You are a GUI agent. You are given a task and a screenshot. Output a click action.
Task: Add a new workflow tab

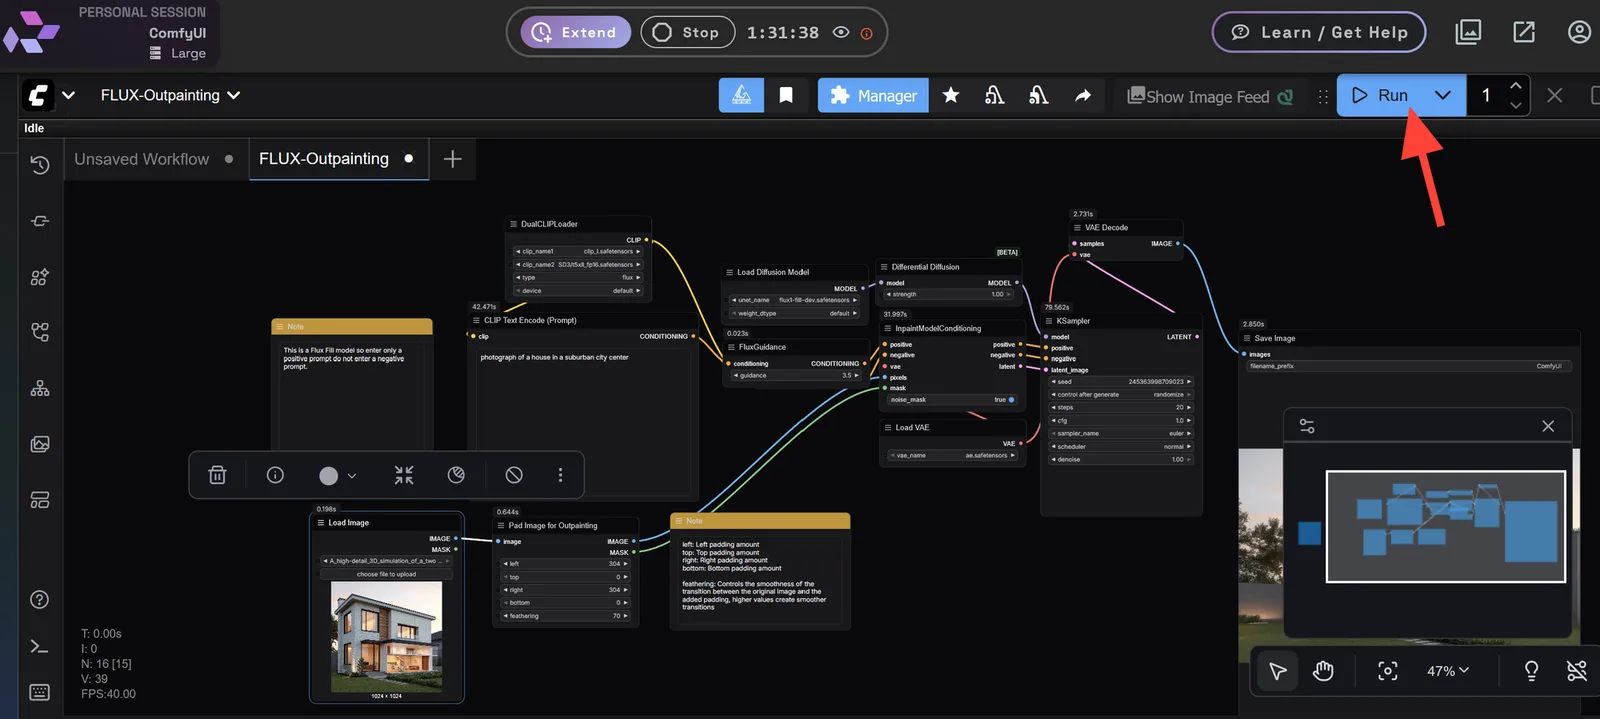[x=452, y=159]
